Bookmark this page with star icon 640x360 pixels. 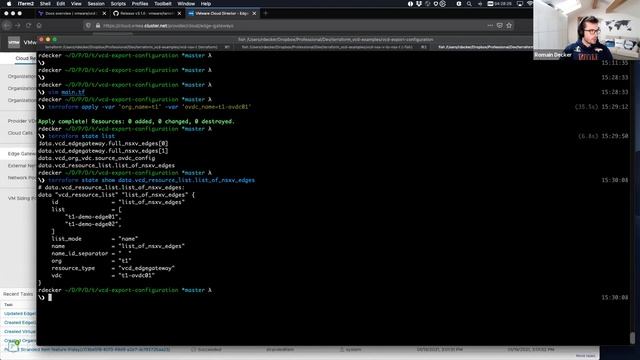pyautogui.click(x=509, y=25)
